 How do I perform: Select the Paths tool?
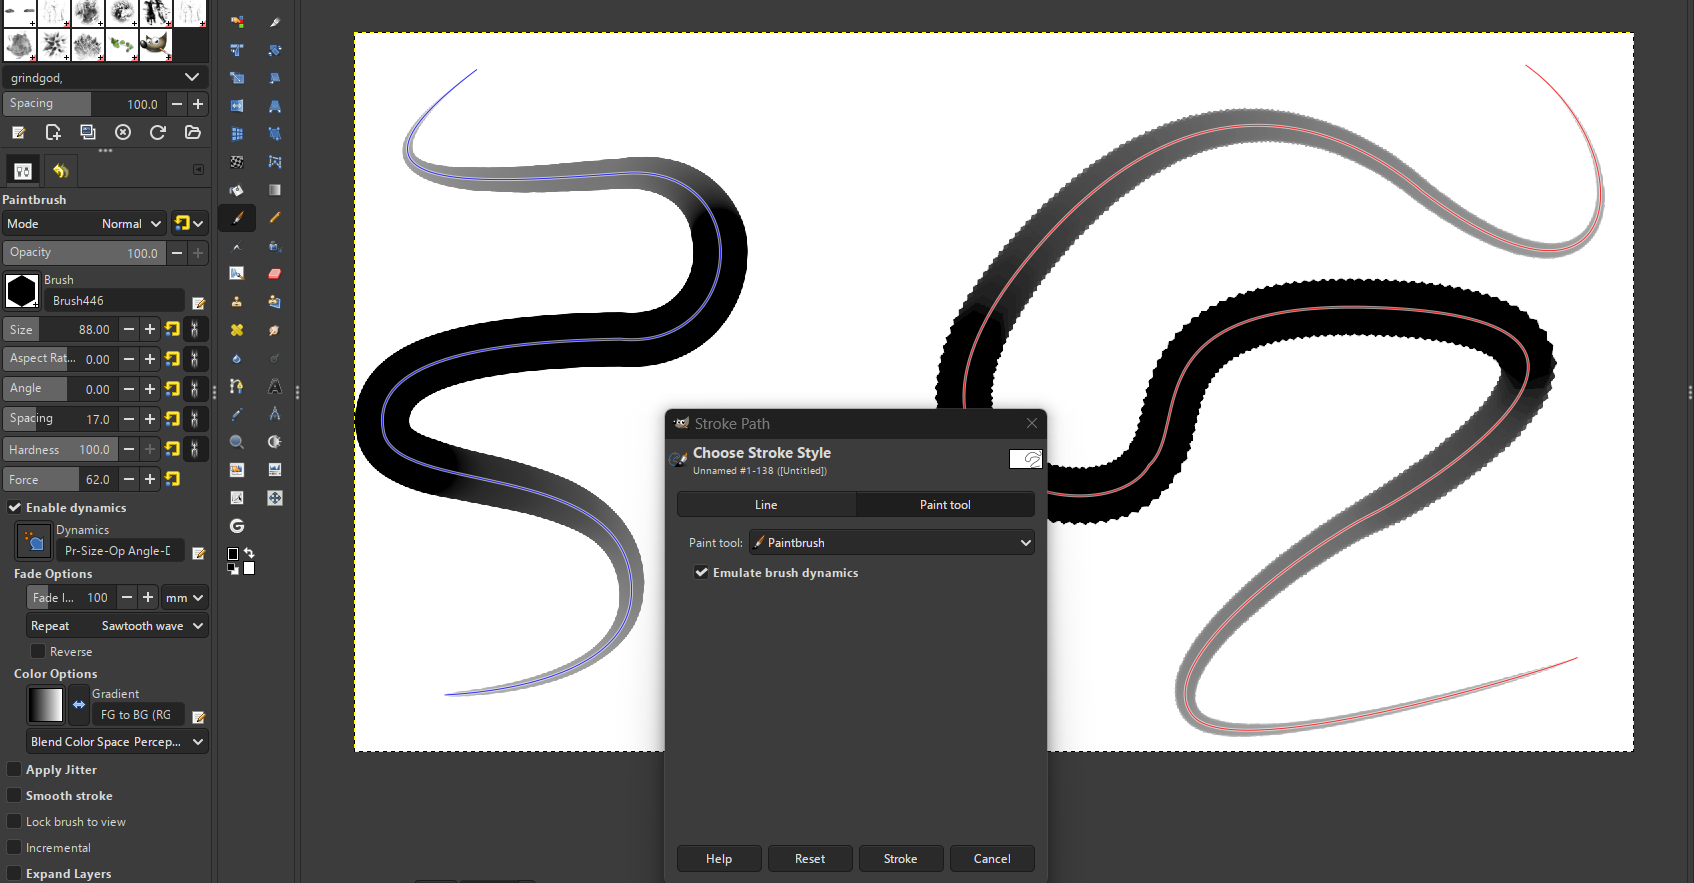(x=237, y=386)
